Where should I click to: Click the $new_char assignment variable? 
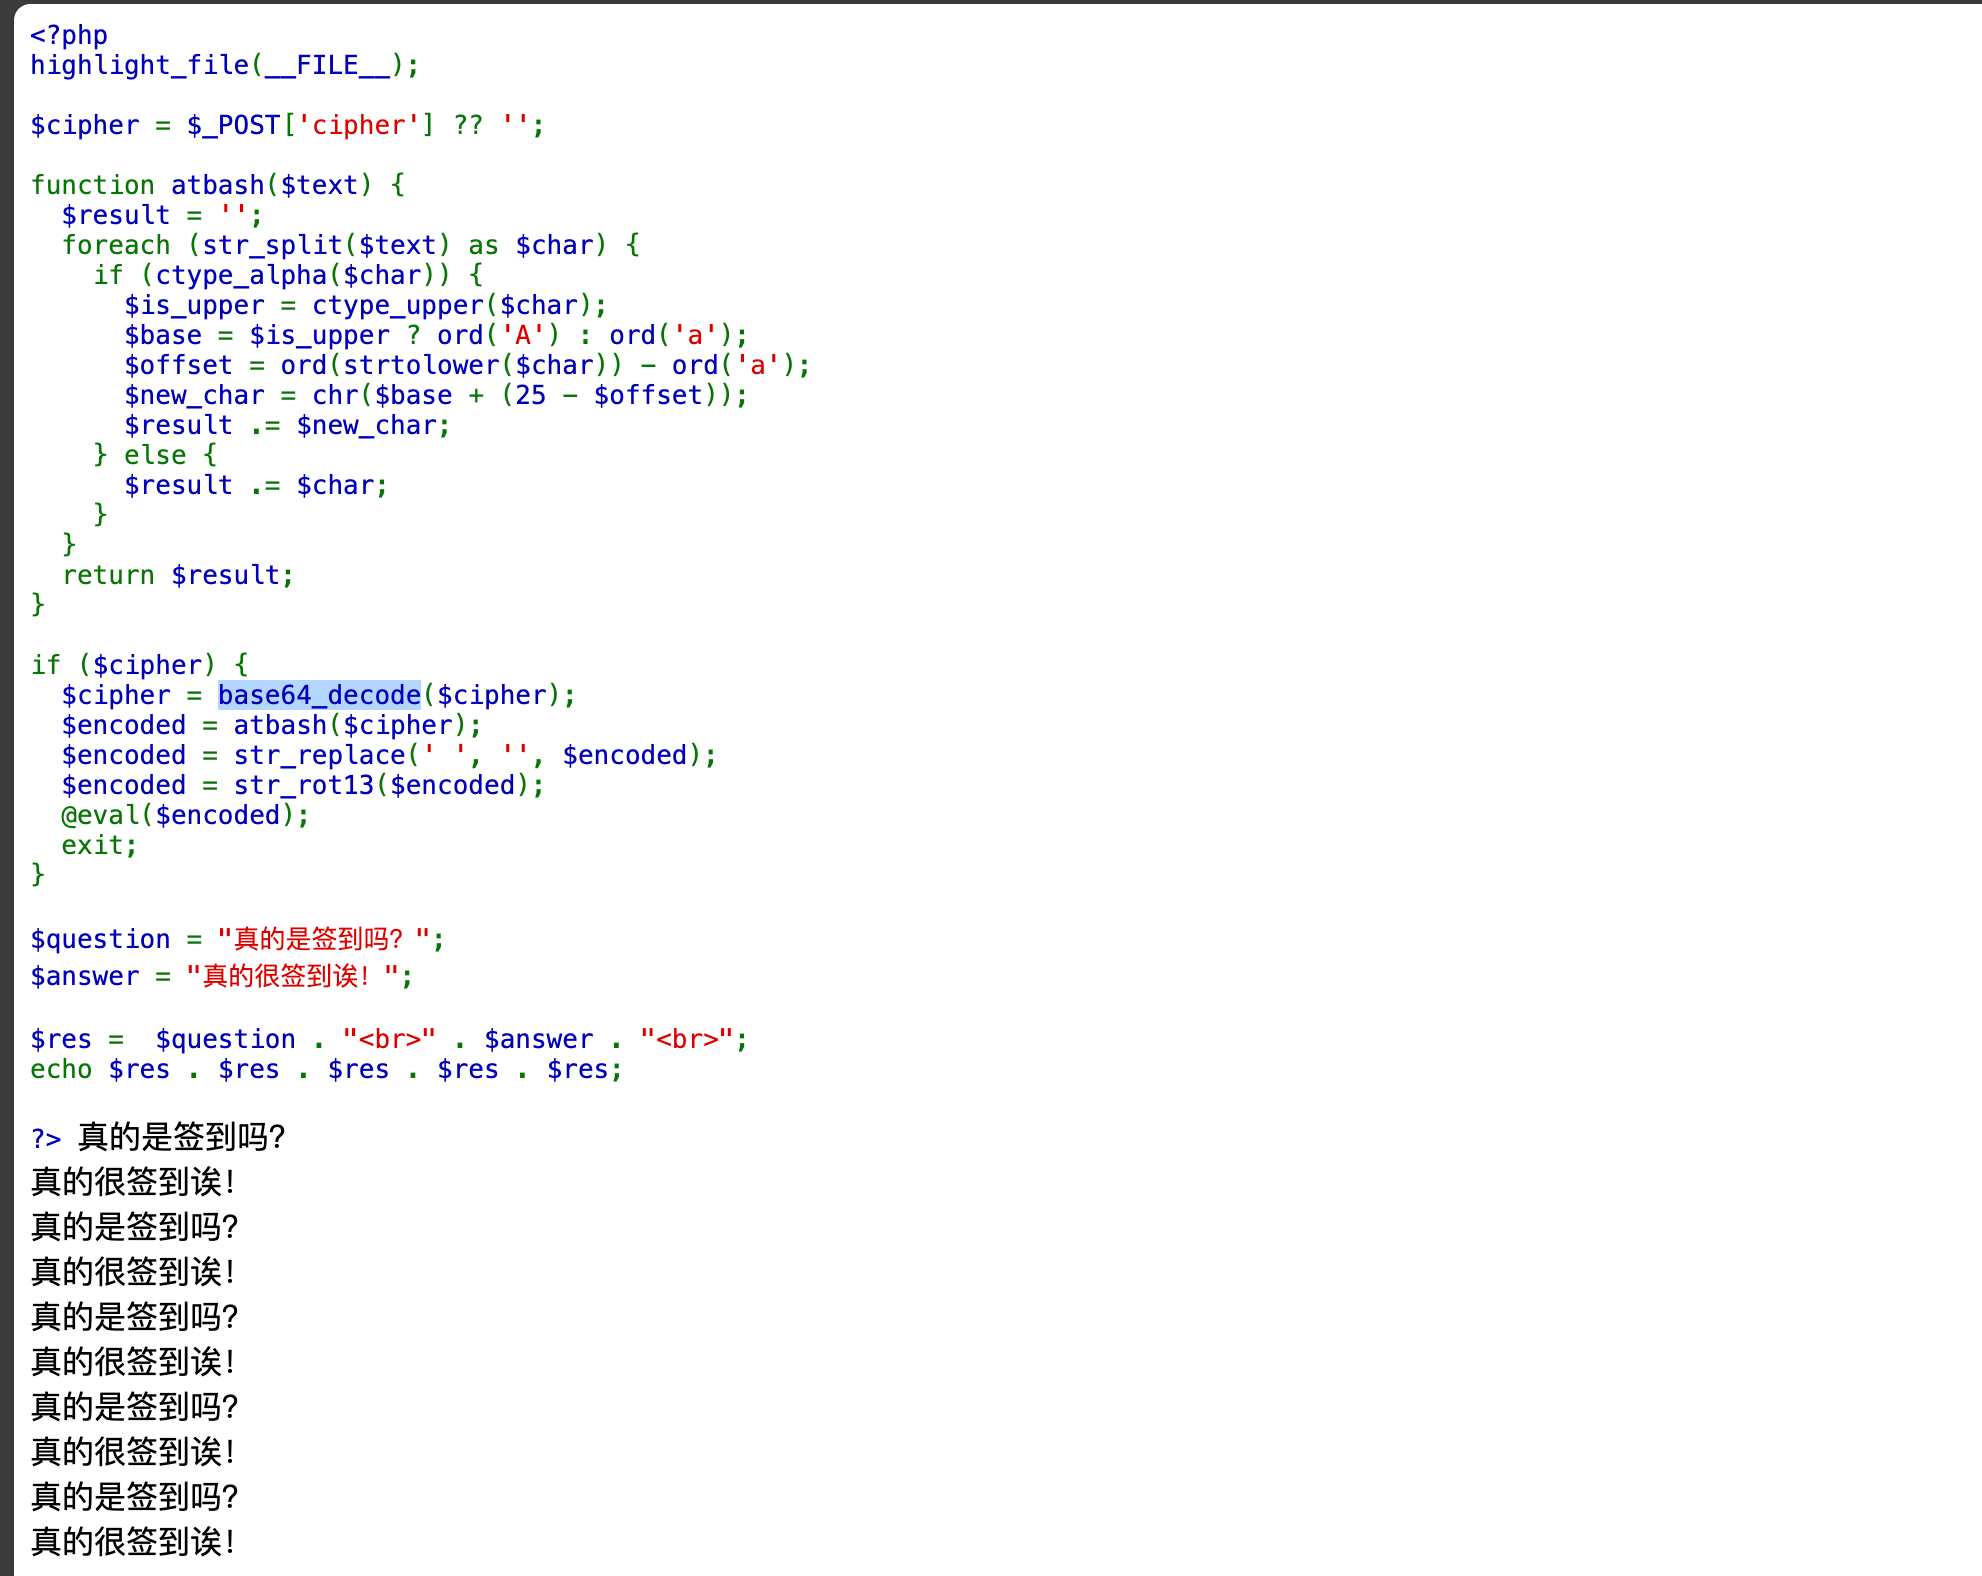click(194, 395)
